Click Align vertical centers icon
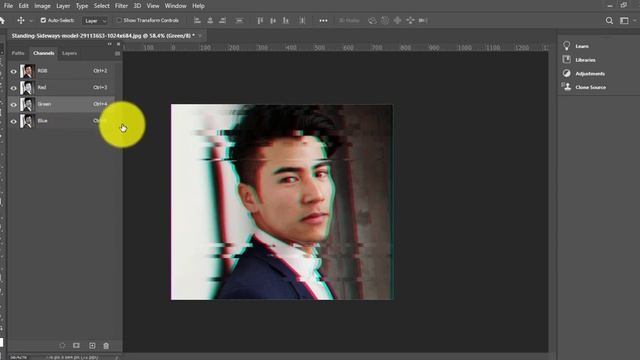This screenshot has height=360, width=640. pyautogui.click(x=273, y=20)
